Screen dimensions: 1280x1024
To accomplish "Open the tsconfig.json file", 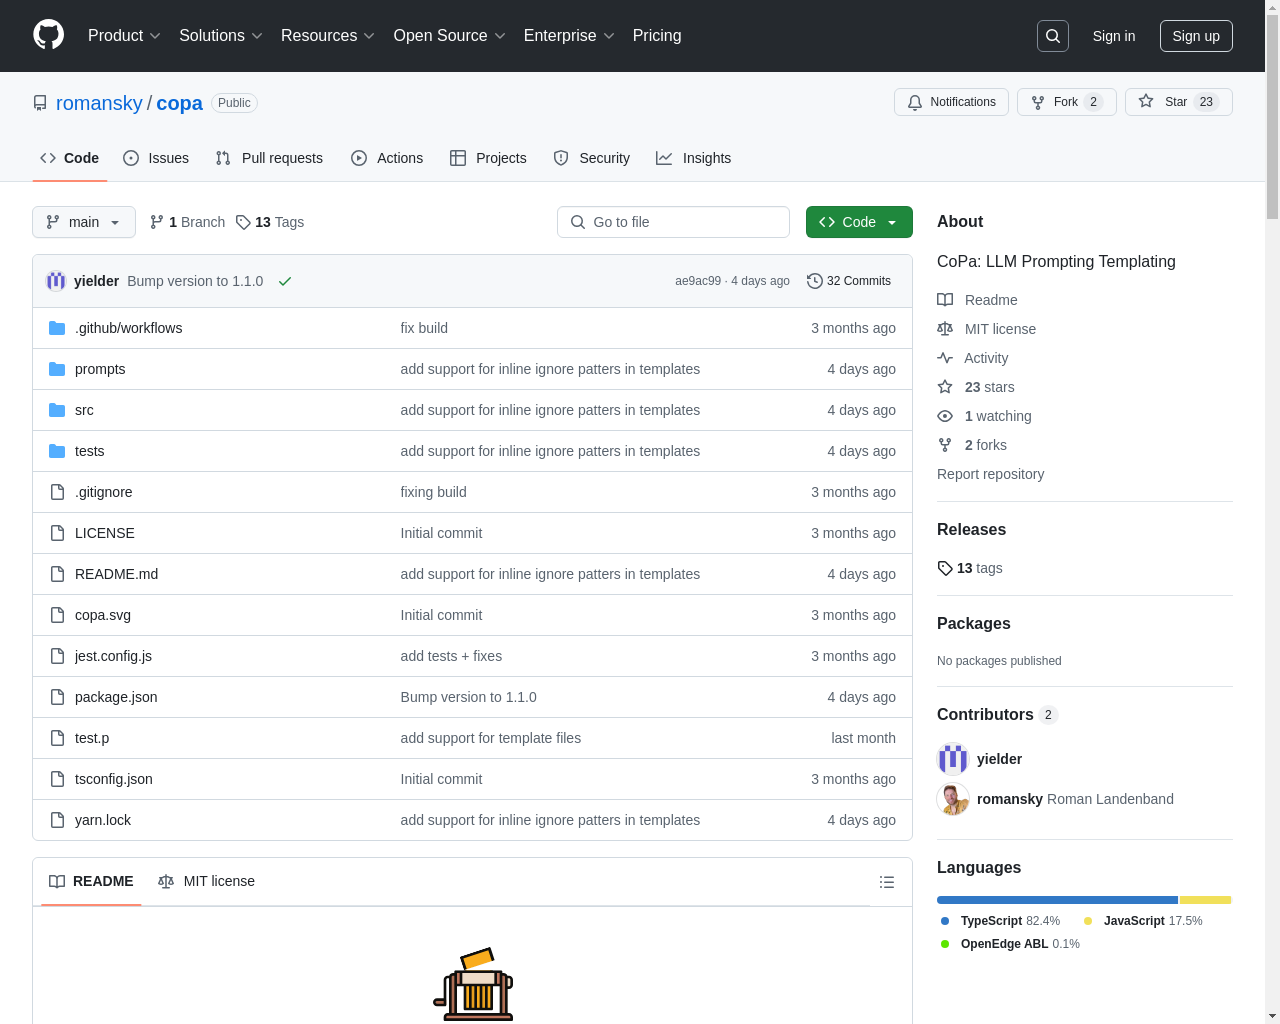I will click(114, 779).
